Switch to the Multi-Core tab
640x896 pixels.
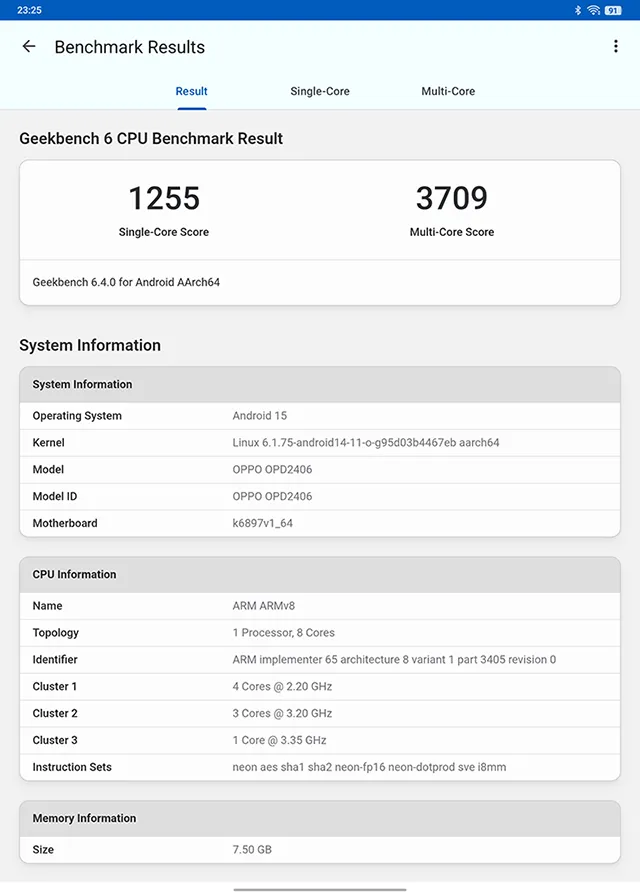(x=448, y=91)
